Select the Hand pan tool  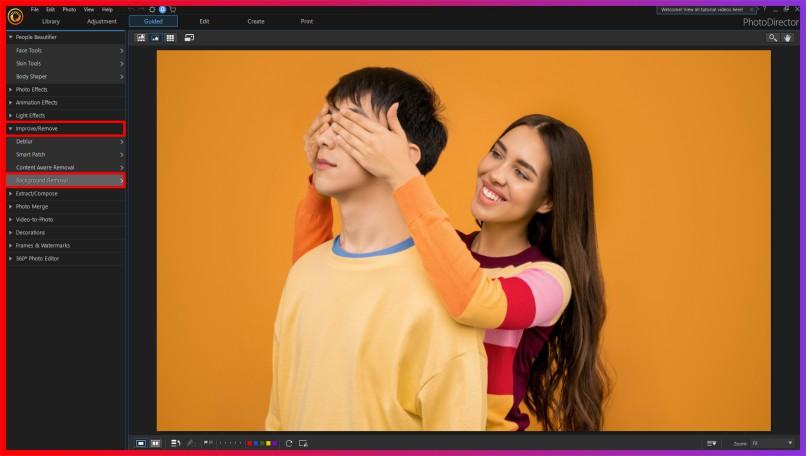(x=787, y=37)
